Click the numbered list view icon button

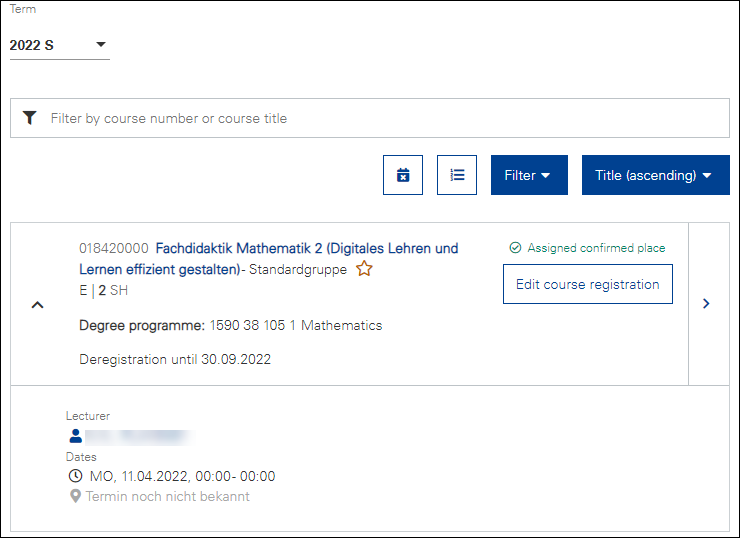click(x=457, y=175)
